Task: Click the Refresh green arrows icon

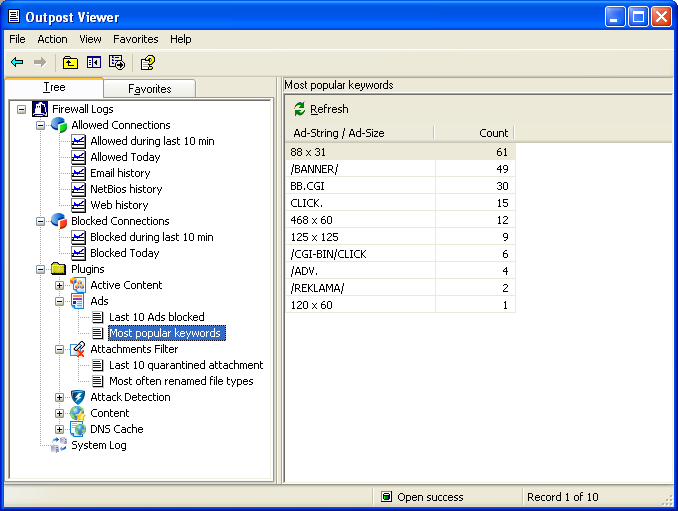Action: [299, 109]
